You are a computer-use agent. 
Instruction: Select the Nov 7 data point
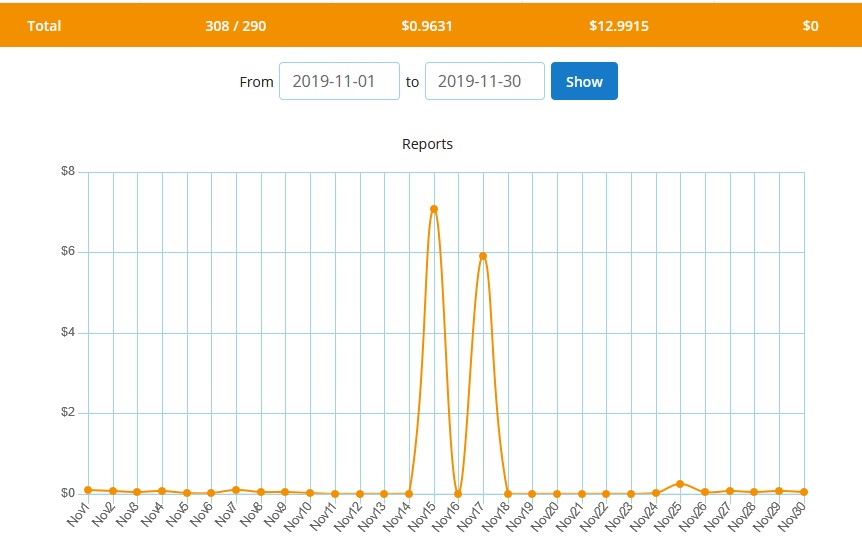tap(236, 490)
